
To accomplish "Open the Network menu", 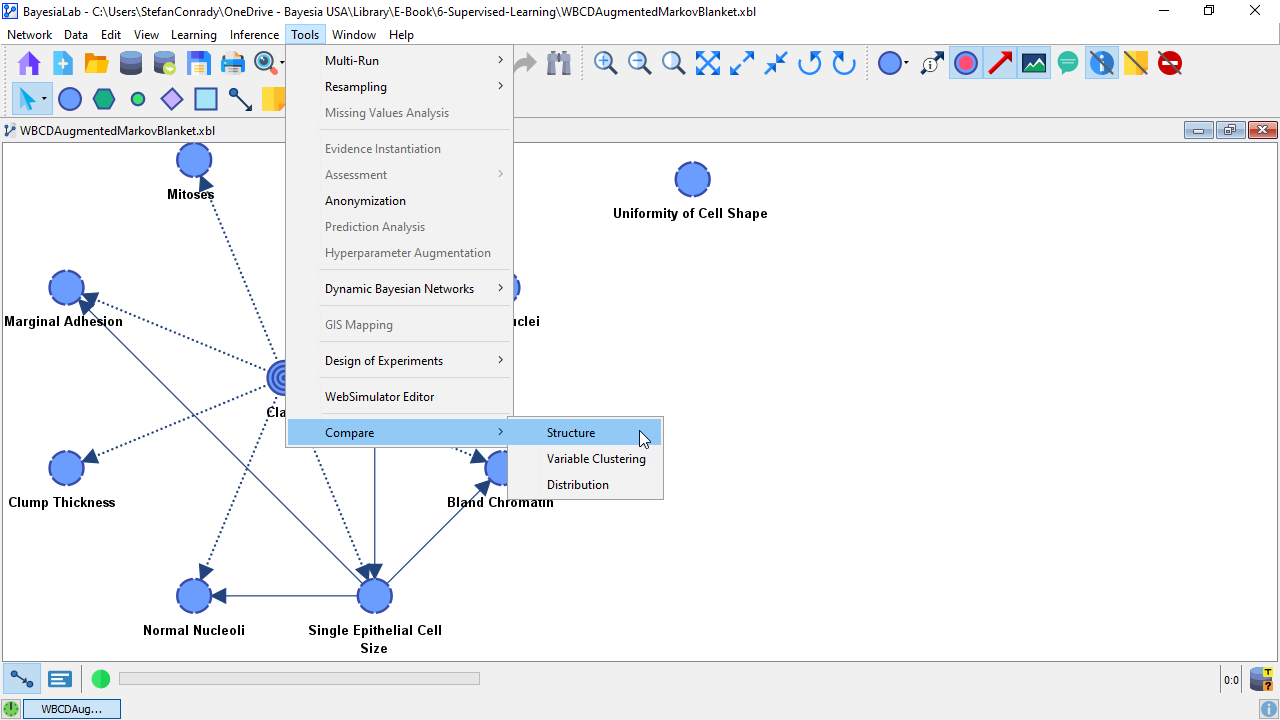I will (29, 35).
